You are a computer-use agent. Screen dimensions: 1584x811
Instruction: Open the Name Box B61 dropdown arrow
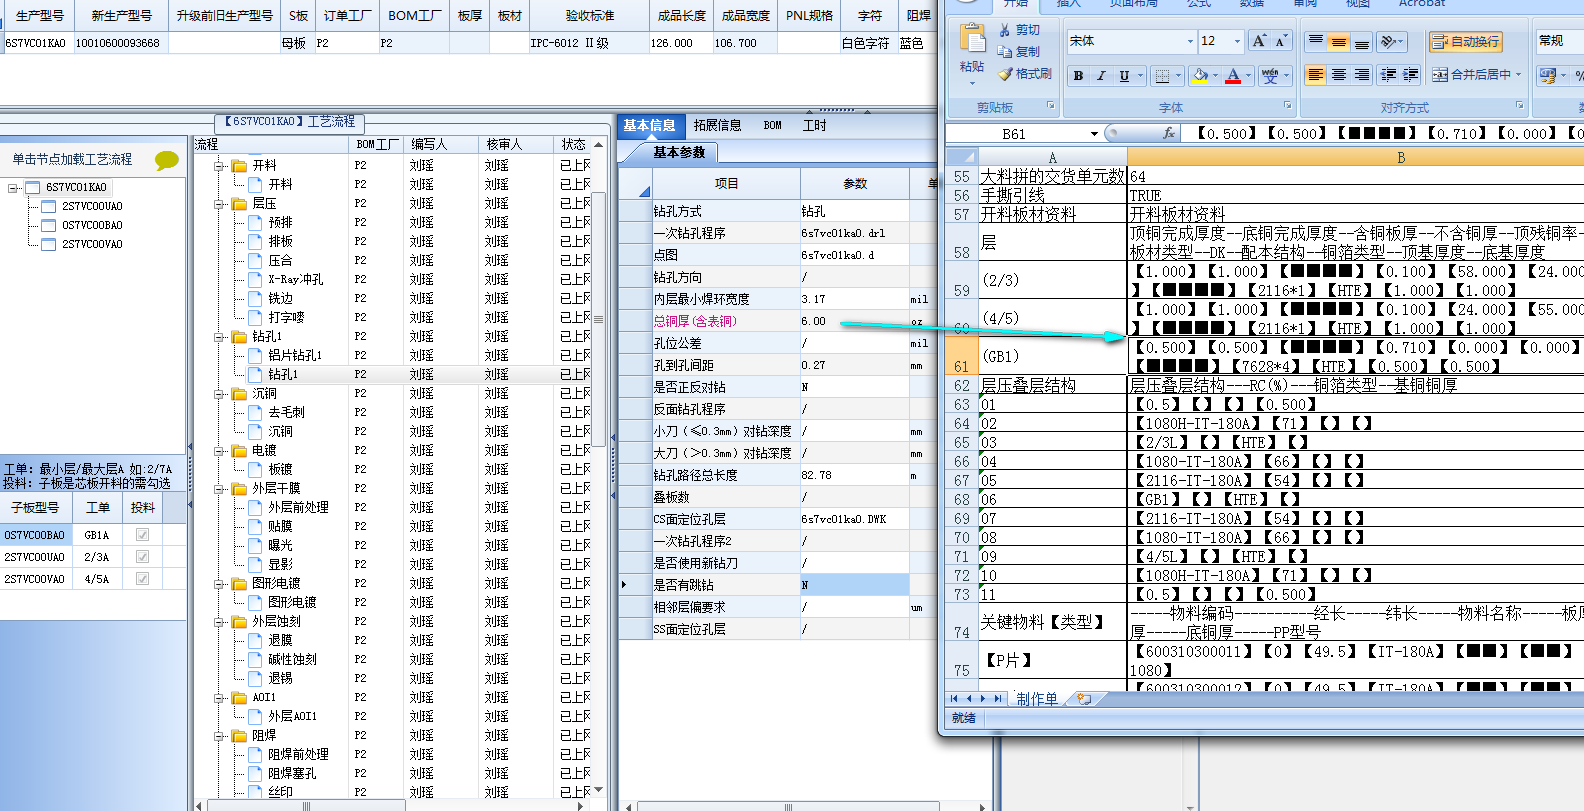(x=1094, y=134)
